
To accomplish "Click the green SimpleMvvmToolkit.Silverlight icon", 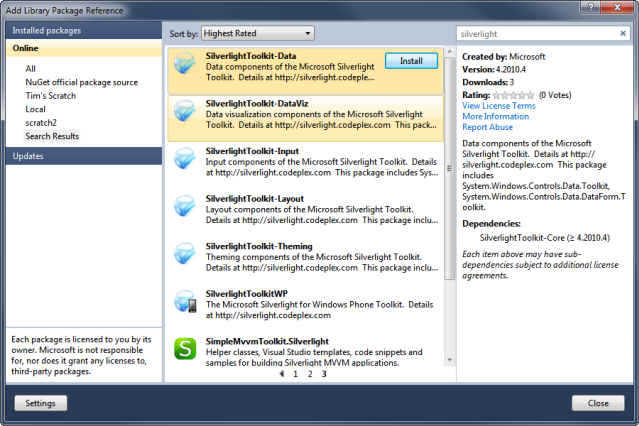I will [x=185, y=349].
